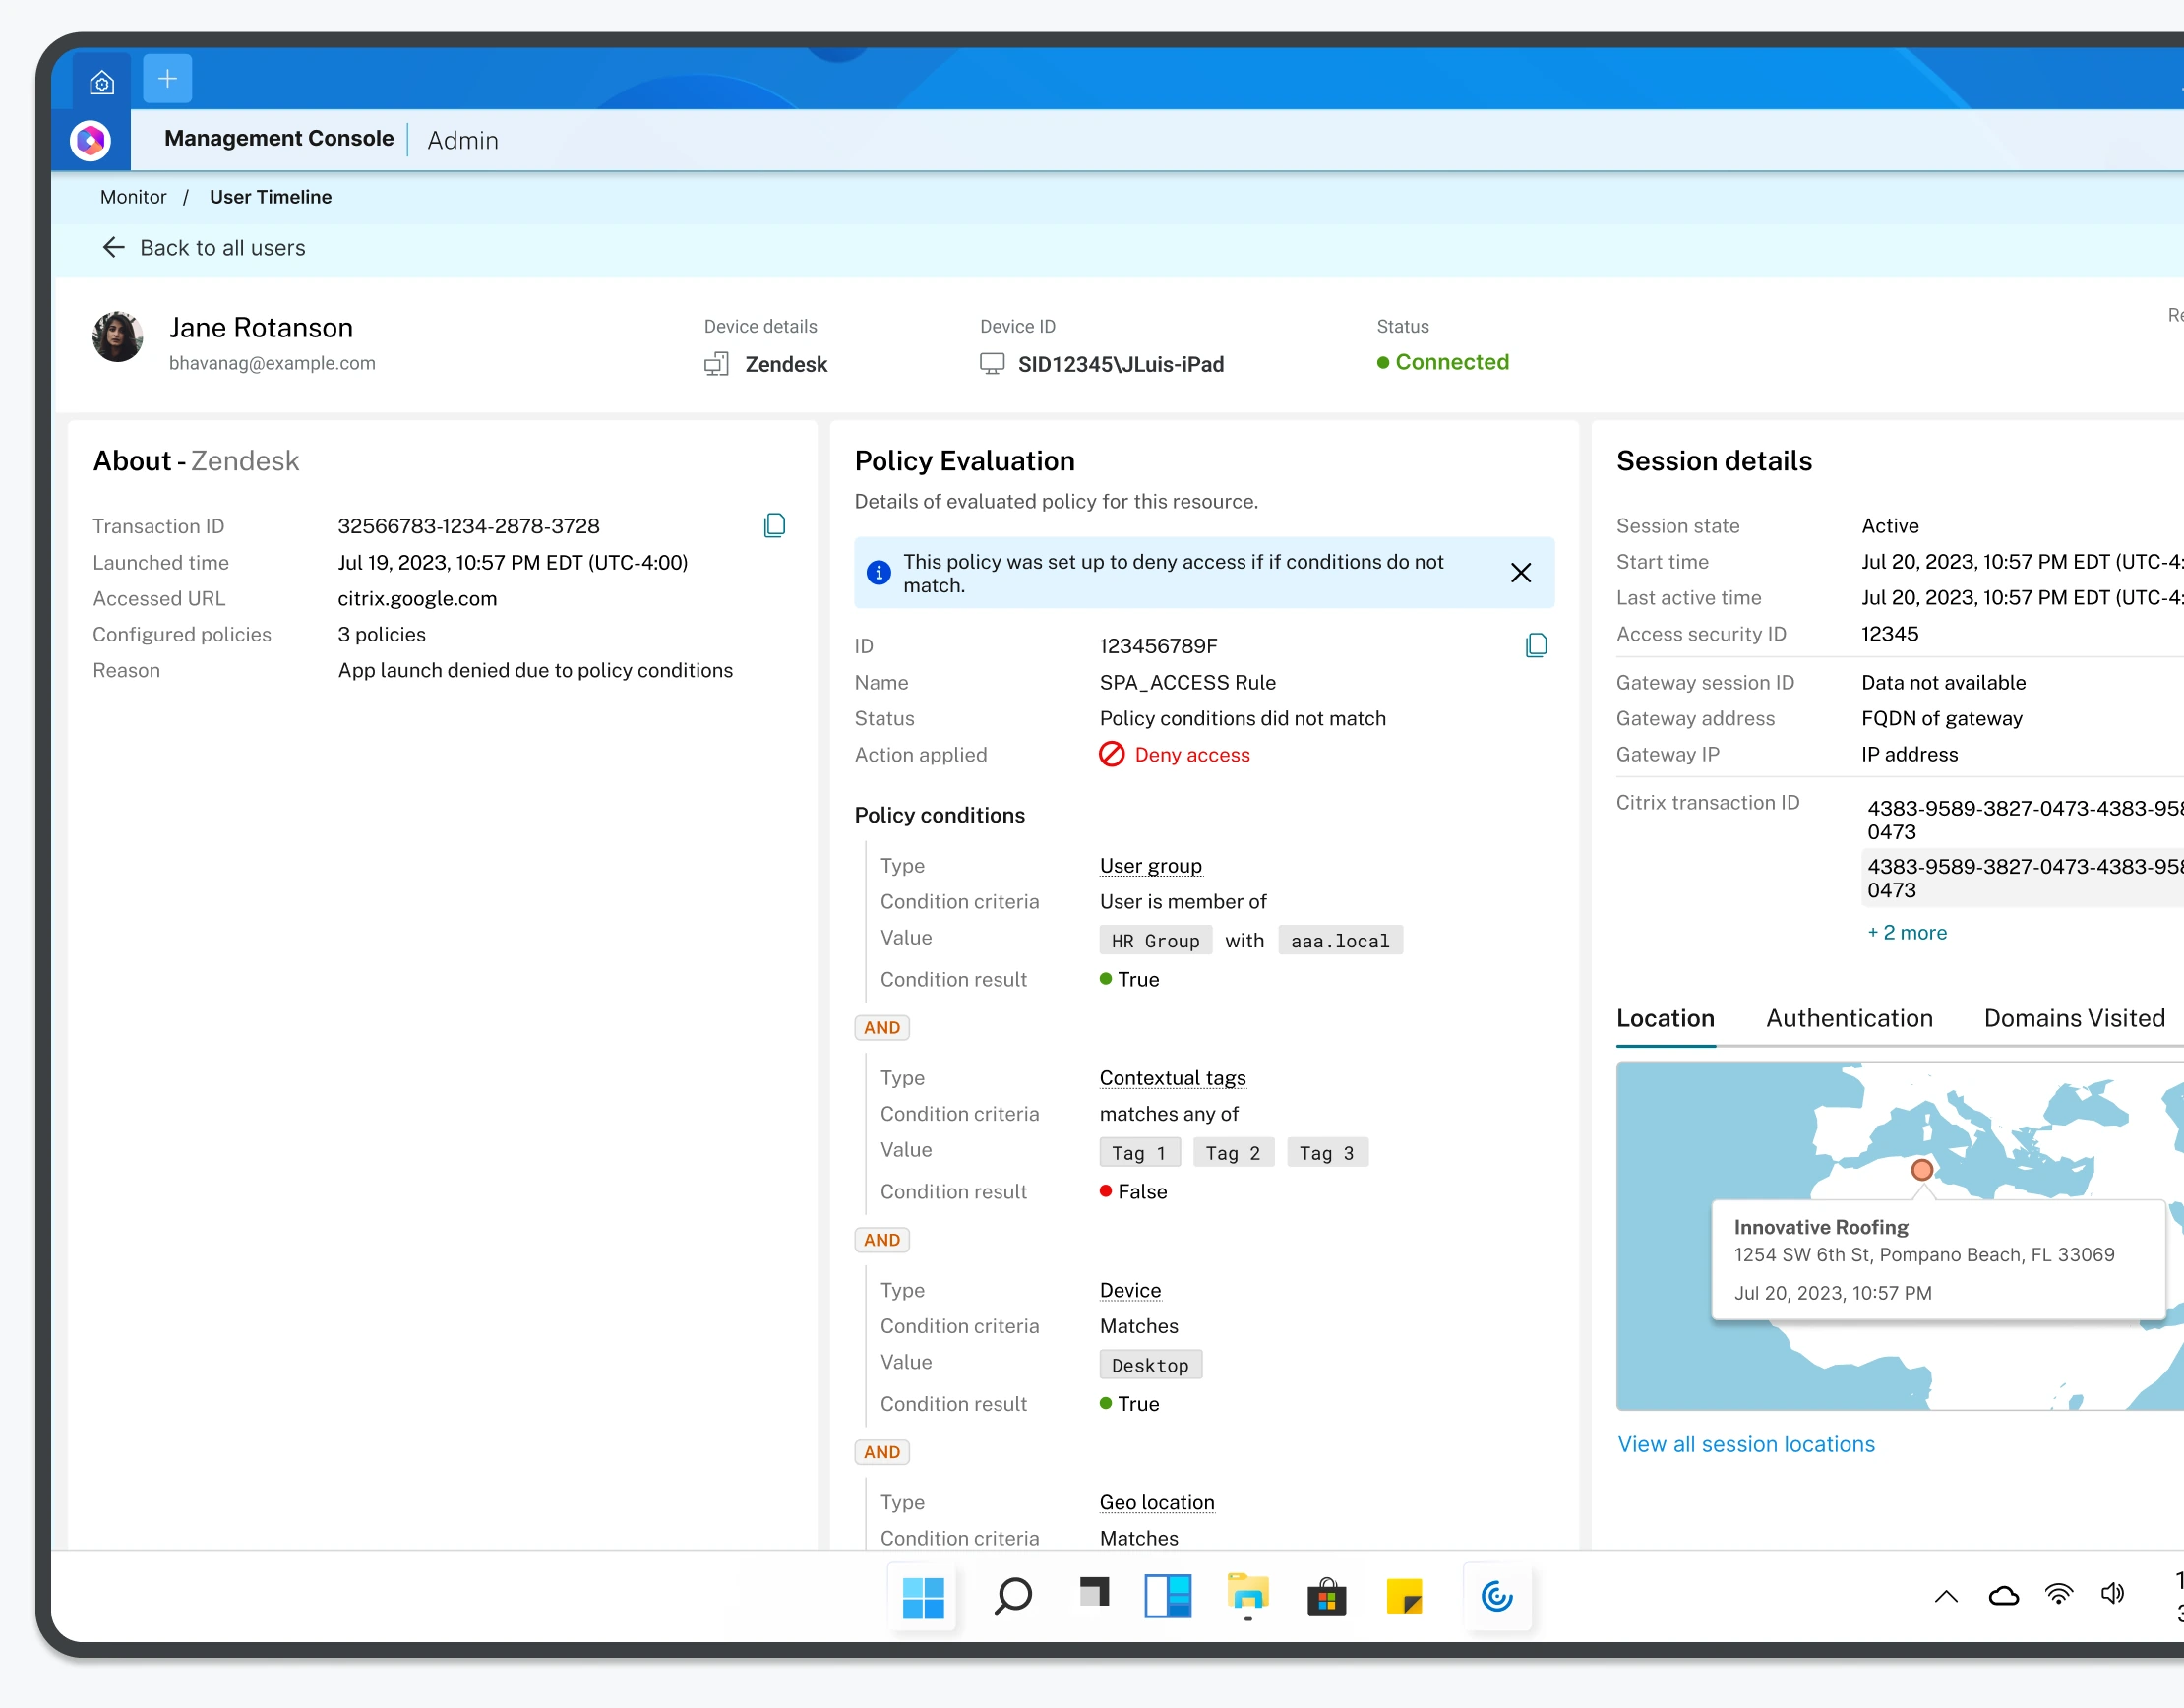Add a new tab with plus button
2184x1708 pixels.
[x=168, y=78]
